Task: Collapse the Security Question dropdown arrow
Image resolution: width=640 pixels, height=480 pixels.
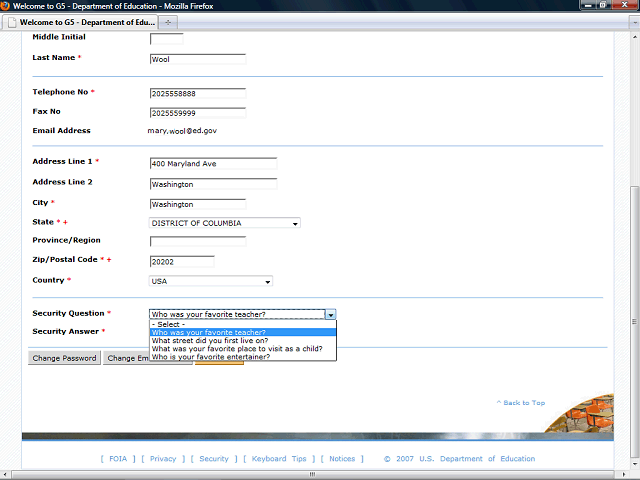Action: click(330, 314)
